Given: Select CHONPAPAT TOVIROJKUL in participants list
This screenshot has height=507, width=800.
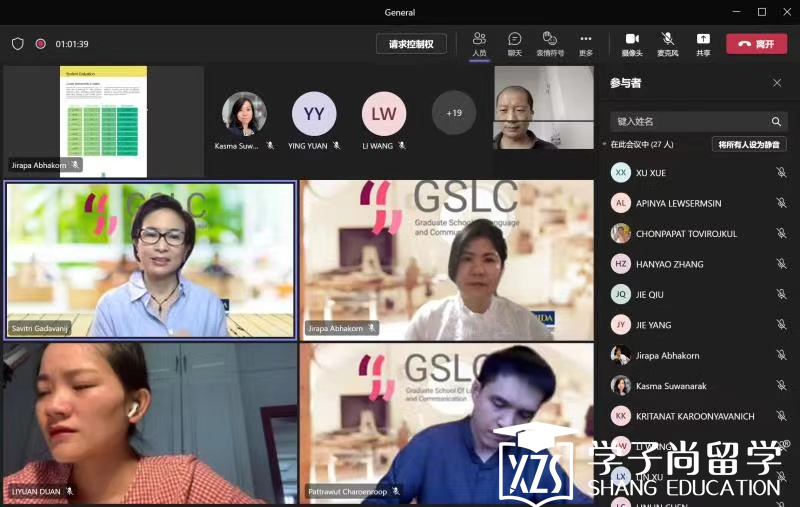Looking at the screenshot, I should [x=699, y=234].
